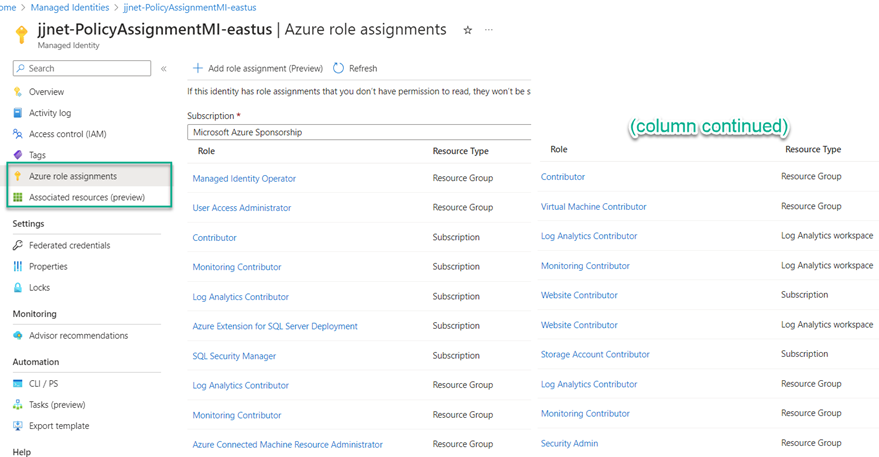Open Export template in Automation section
879x457 pixels.
pyautogui.click(x=59, y=426)
